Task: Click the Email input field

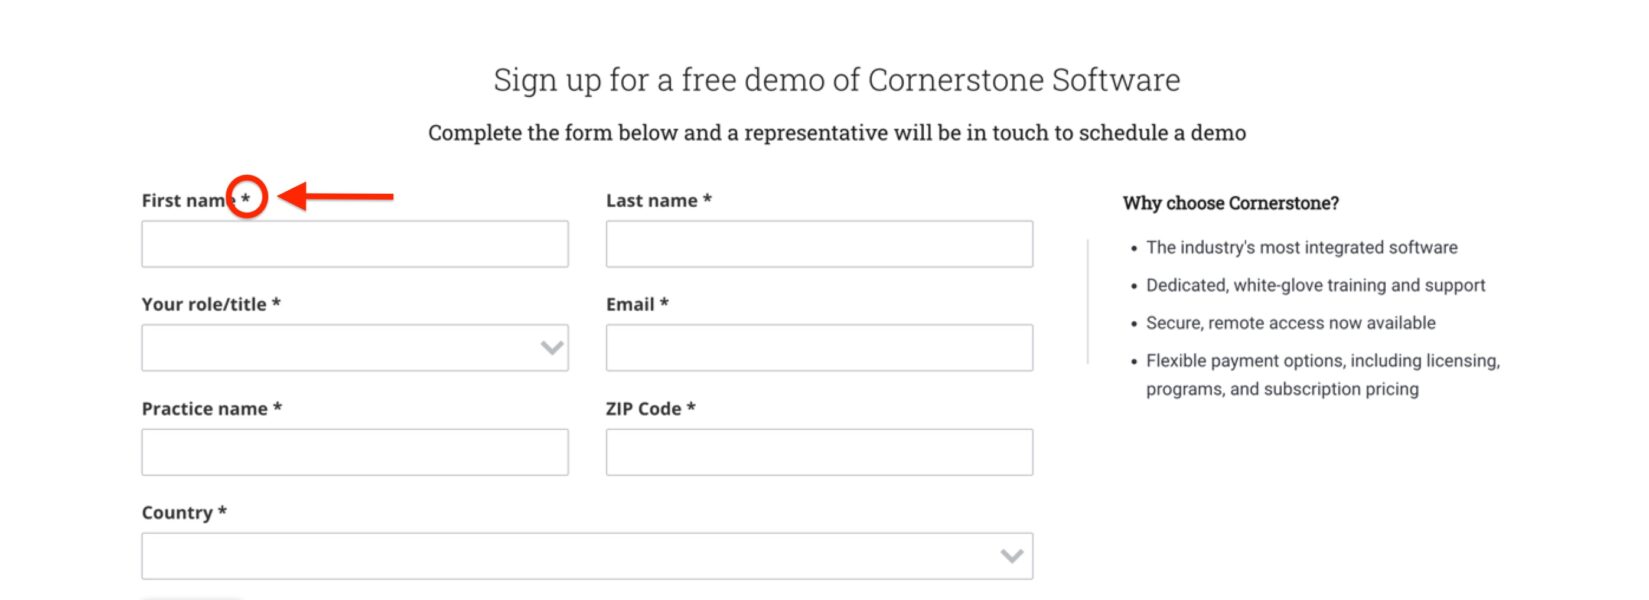Action: click(818, 347)
